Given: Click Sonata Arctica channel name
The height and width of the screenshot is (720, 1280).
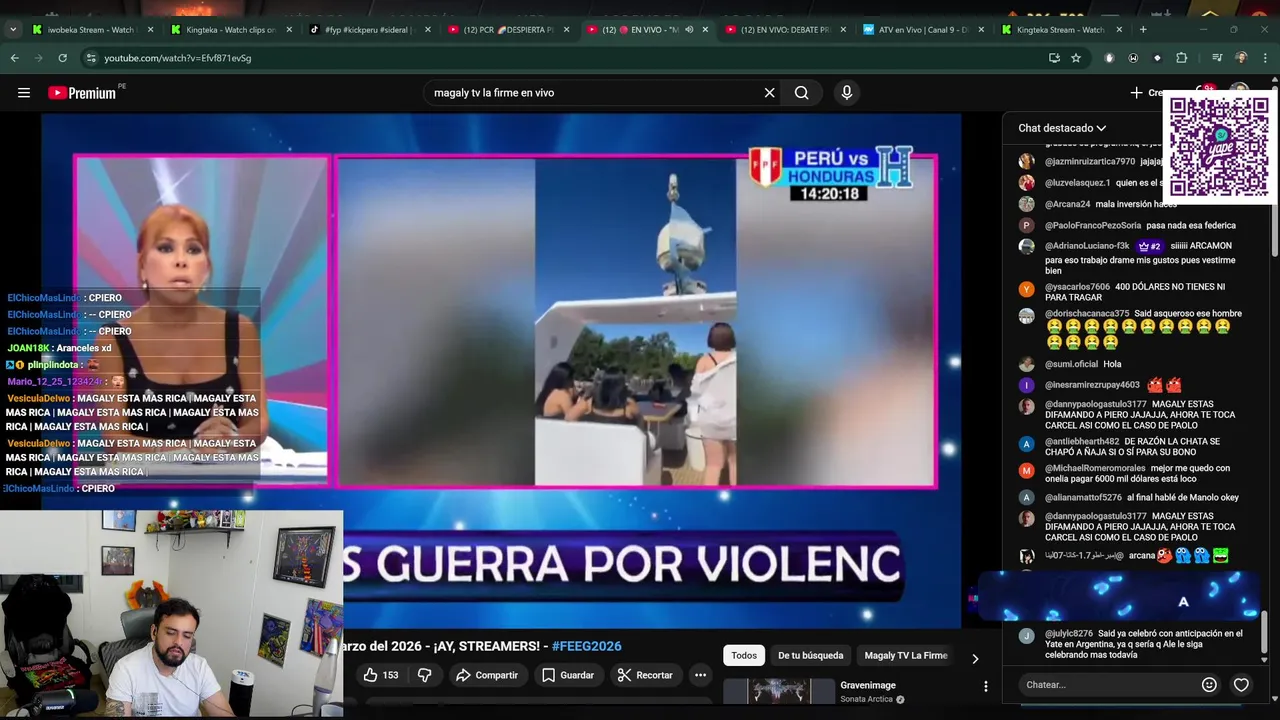Looking at the screenshot, I should [867, 699].
